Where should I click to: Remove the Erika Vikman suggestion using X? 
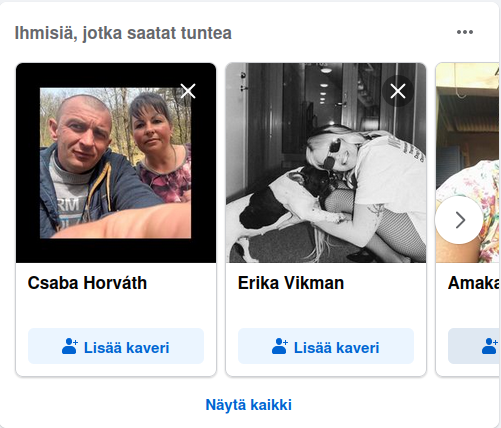tap(398, 91)
